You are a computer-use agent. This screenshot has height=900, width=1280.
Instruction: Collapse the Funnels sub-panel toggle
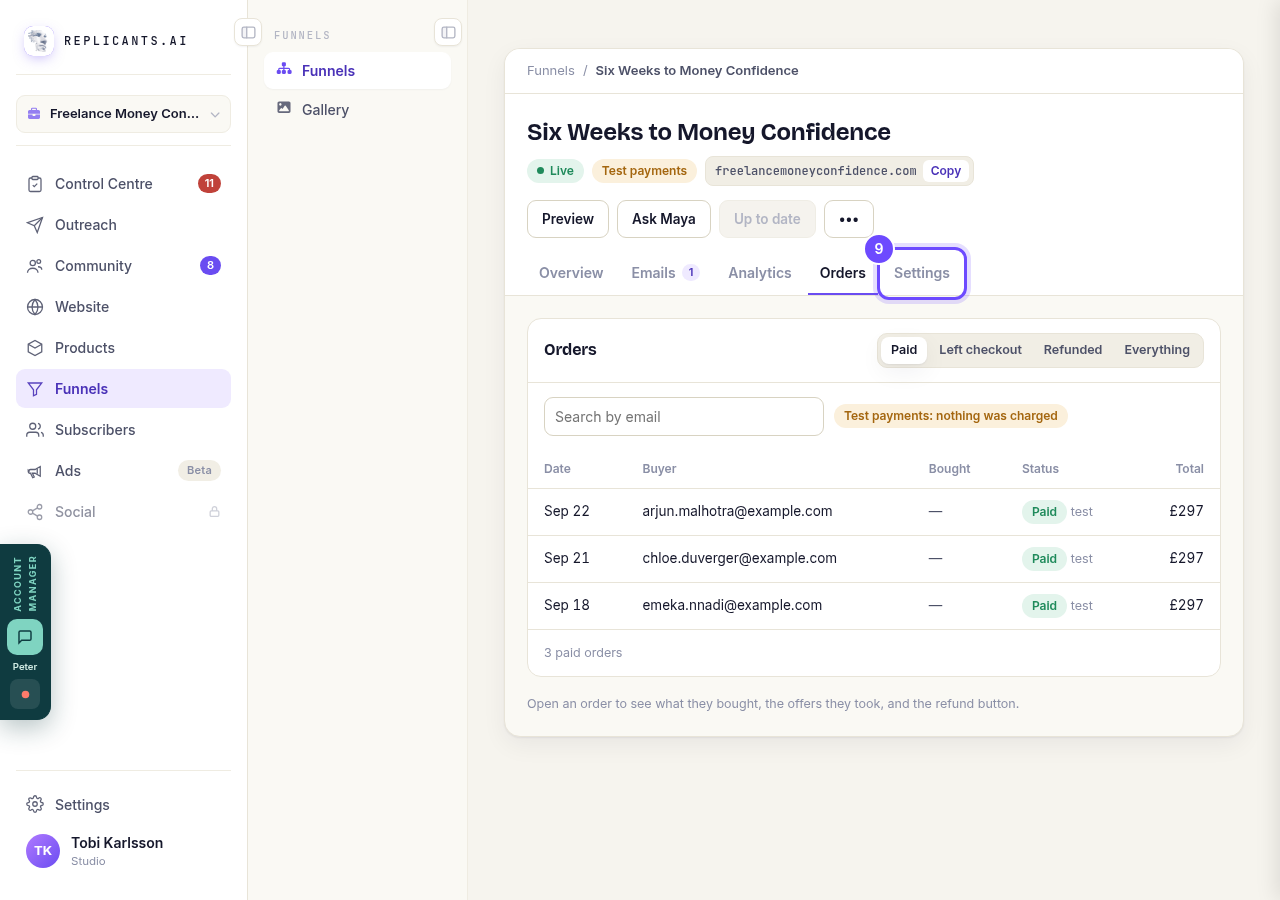[x=448, y=32]
